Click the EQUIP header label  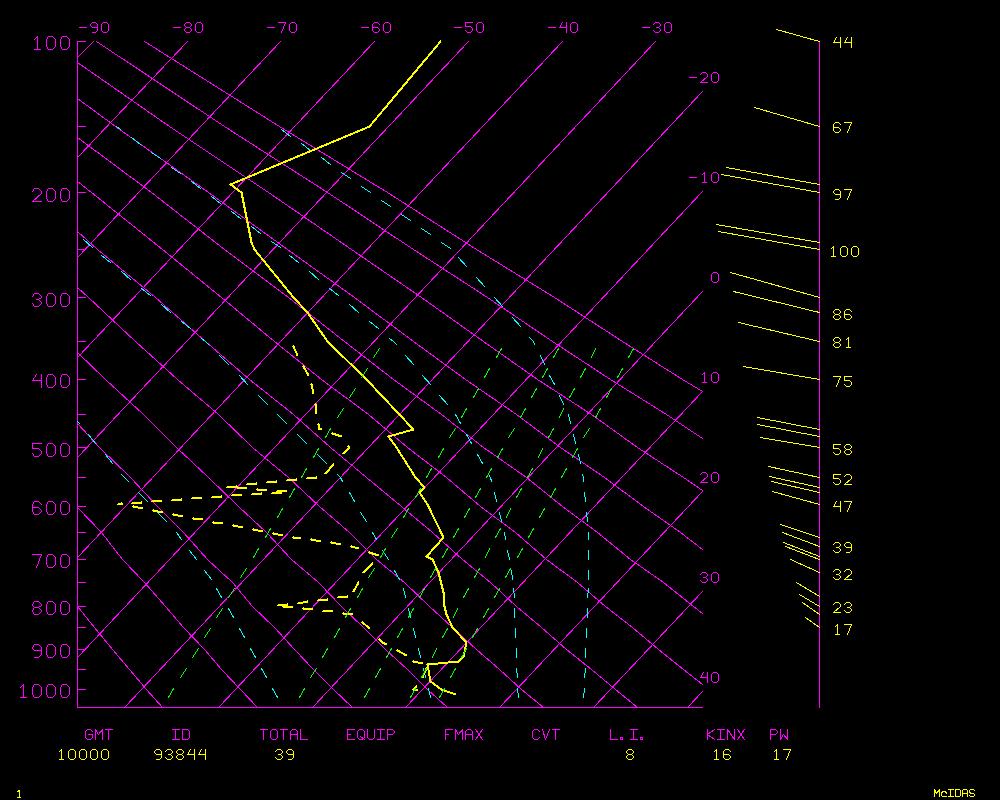point(371,735)
